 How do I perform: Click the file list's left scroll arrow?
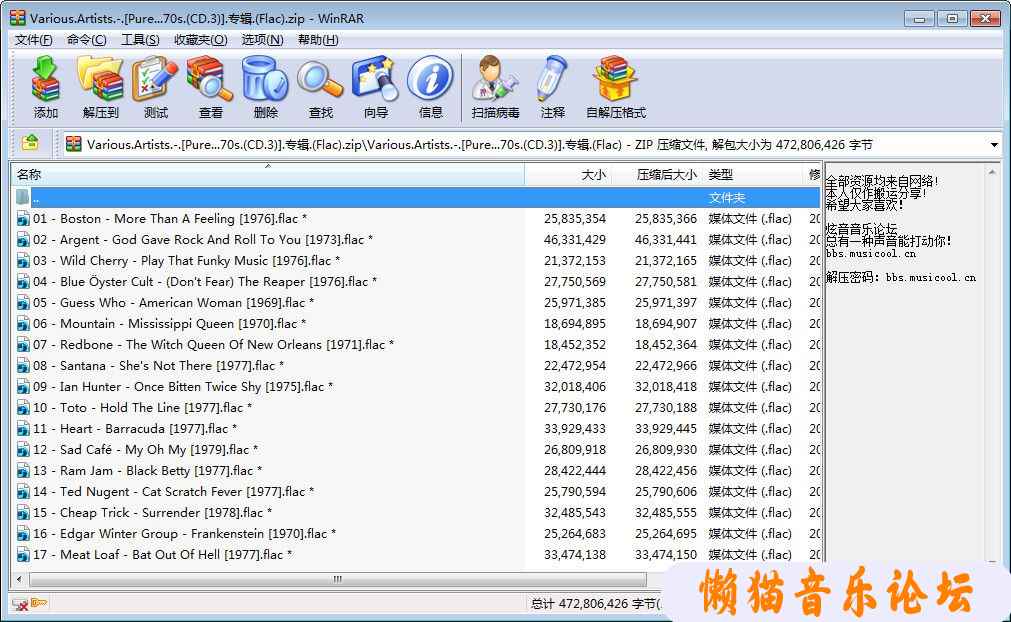coord(19,579)
